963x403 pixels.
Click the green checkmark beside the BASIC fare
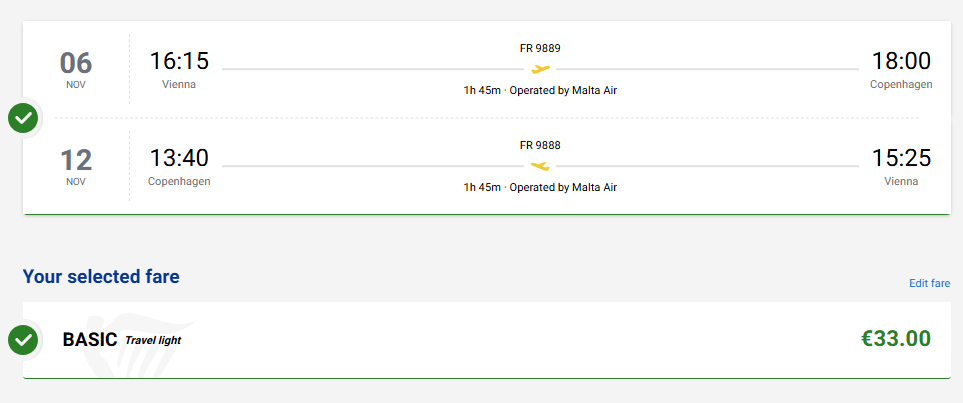click(23, 340)
